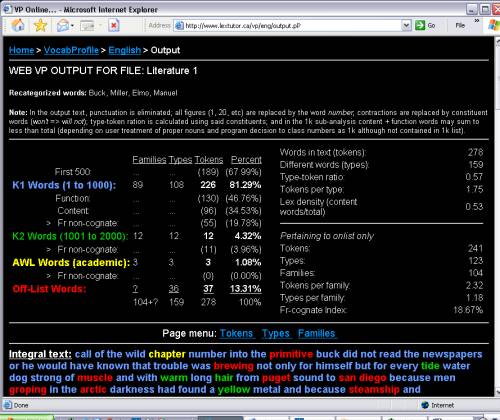Image resolution: width=500 pixels, height=420 pixels.
Task: Click the page icon in address bar
Action: coord(179,26)
